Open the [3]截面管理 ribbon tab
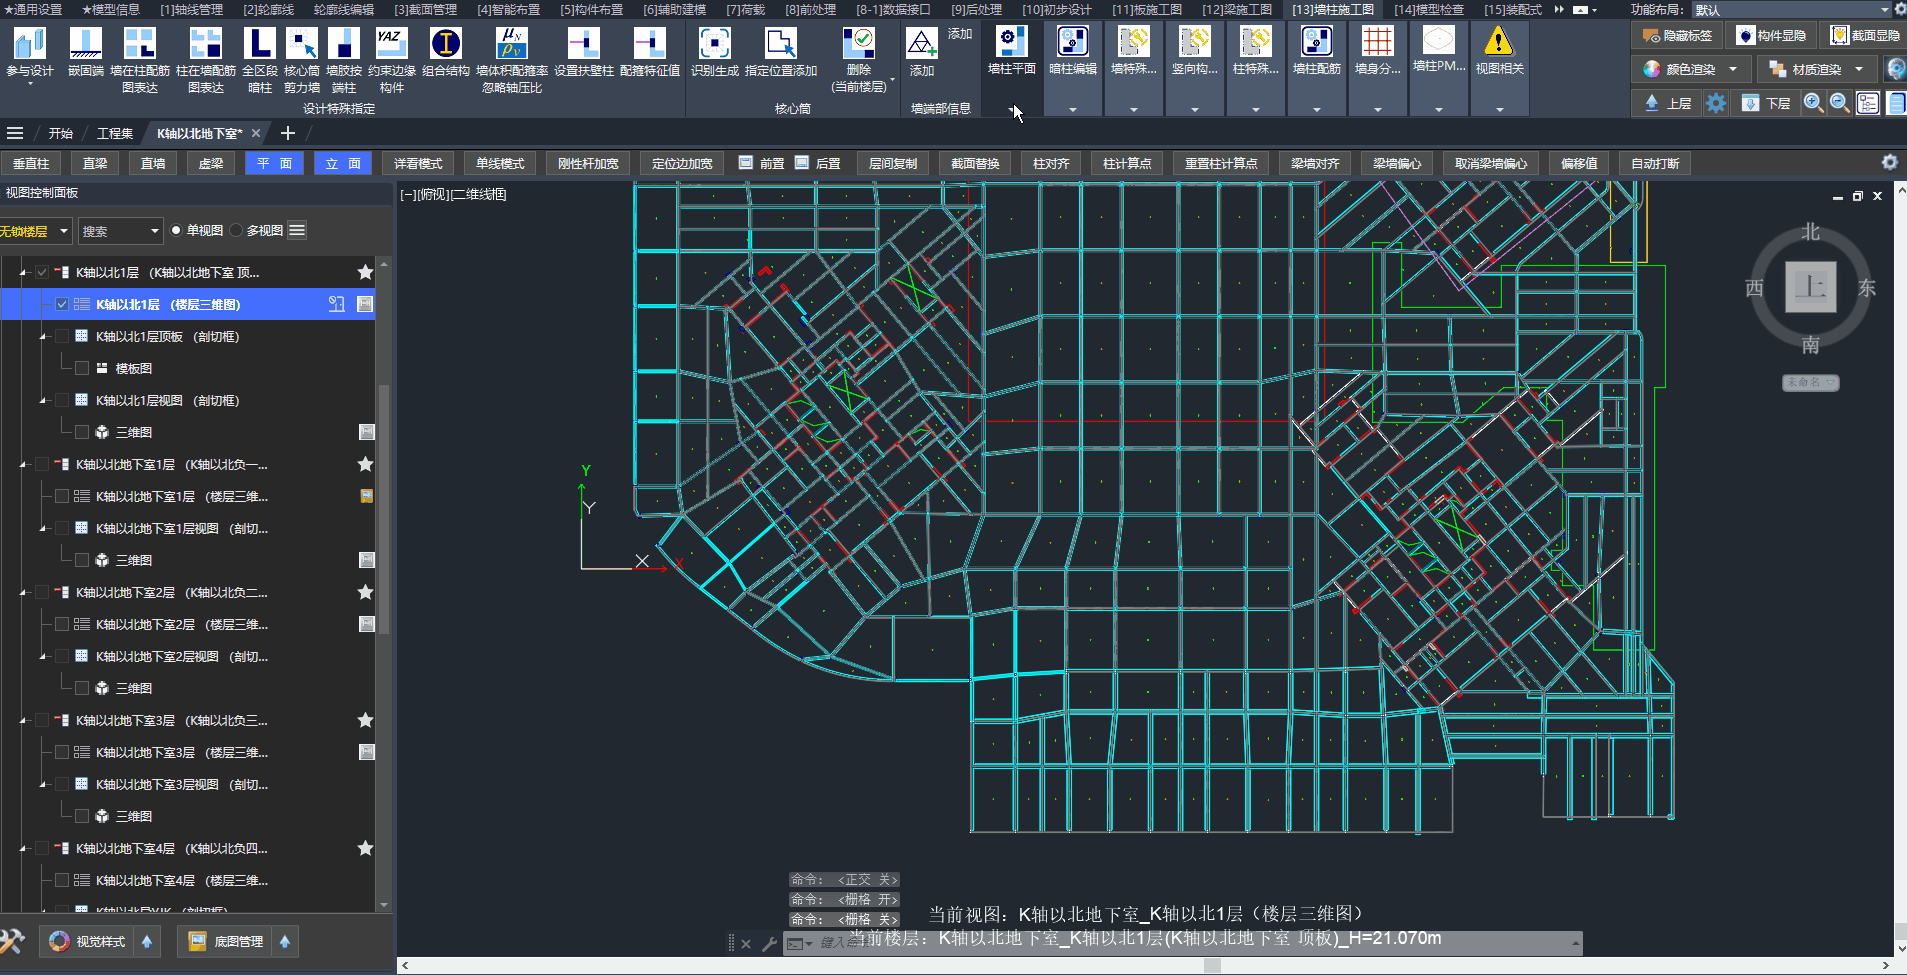 [x=425, y=9]
